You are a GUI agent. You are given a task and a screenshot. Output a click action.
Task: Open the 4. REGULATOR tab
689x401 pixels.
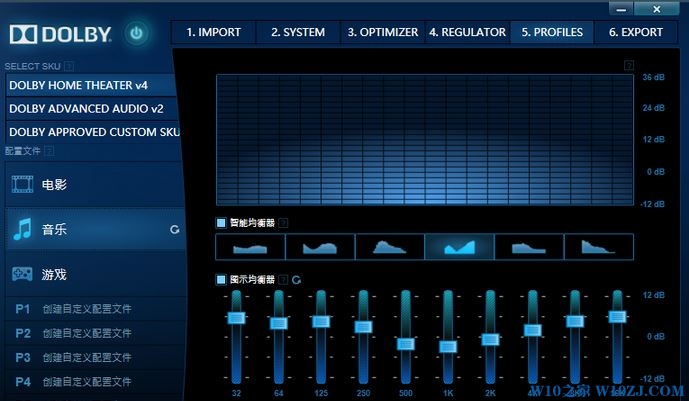coord(467,32)
